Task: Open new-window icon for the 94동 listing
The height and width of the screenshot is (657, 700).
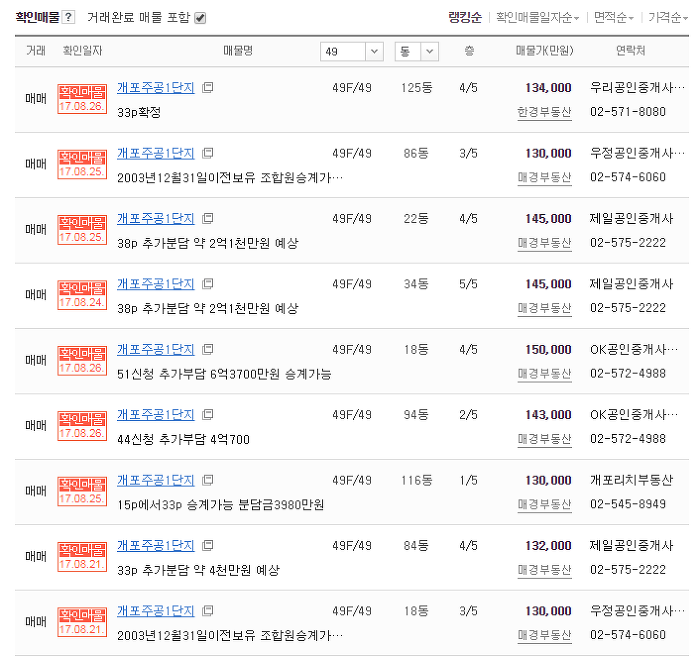Action: [x=208, y=414]
